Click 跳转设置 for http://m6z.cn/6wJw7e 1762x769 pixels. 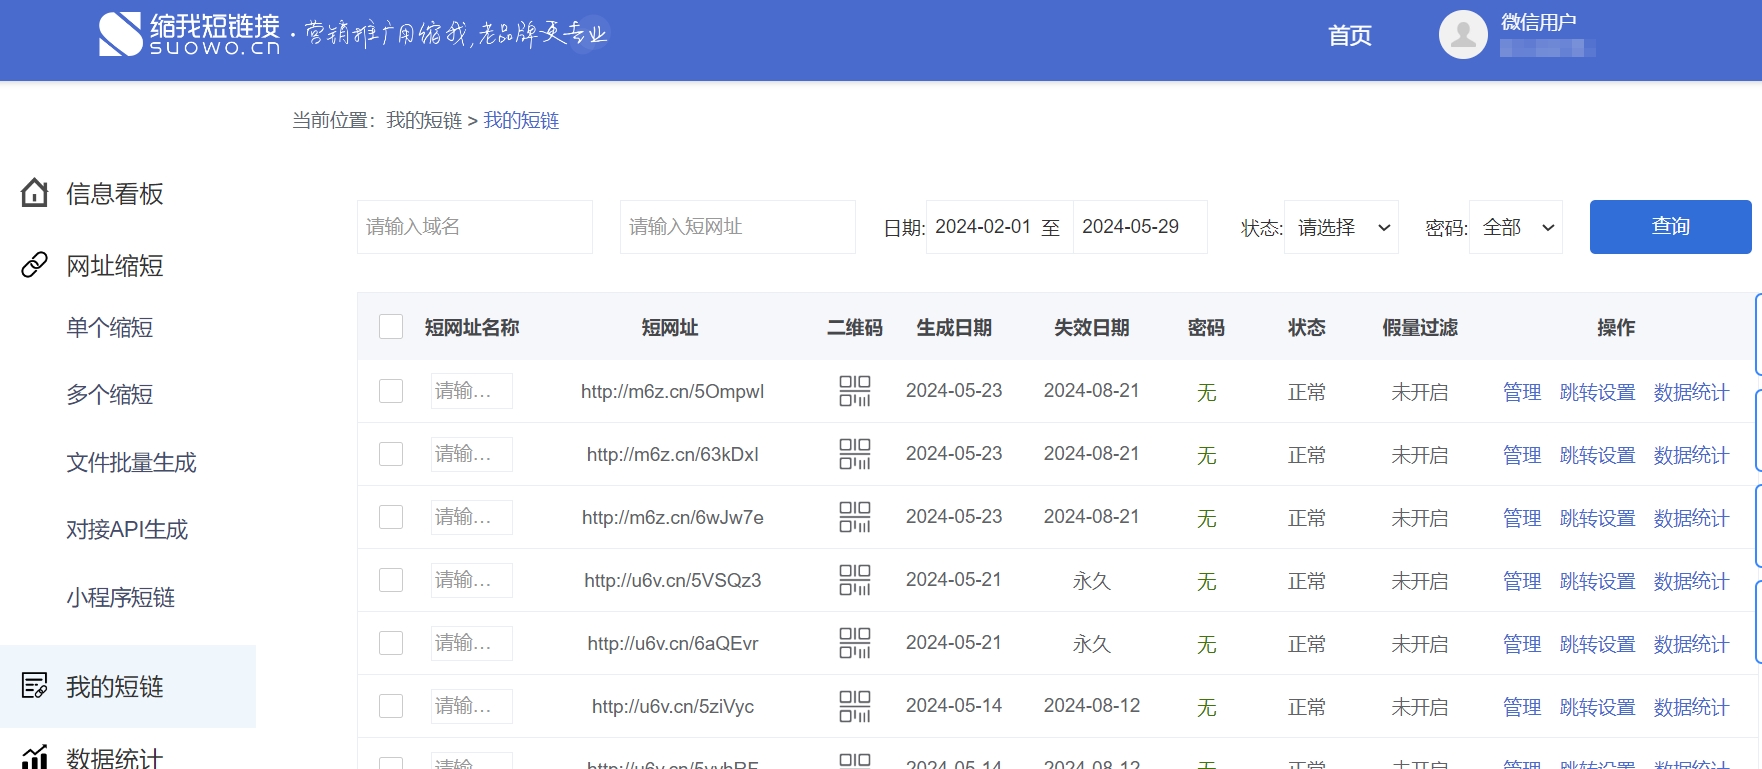coord(1597,518)
